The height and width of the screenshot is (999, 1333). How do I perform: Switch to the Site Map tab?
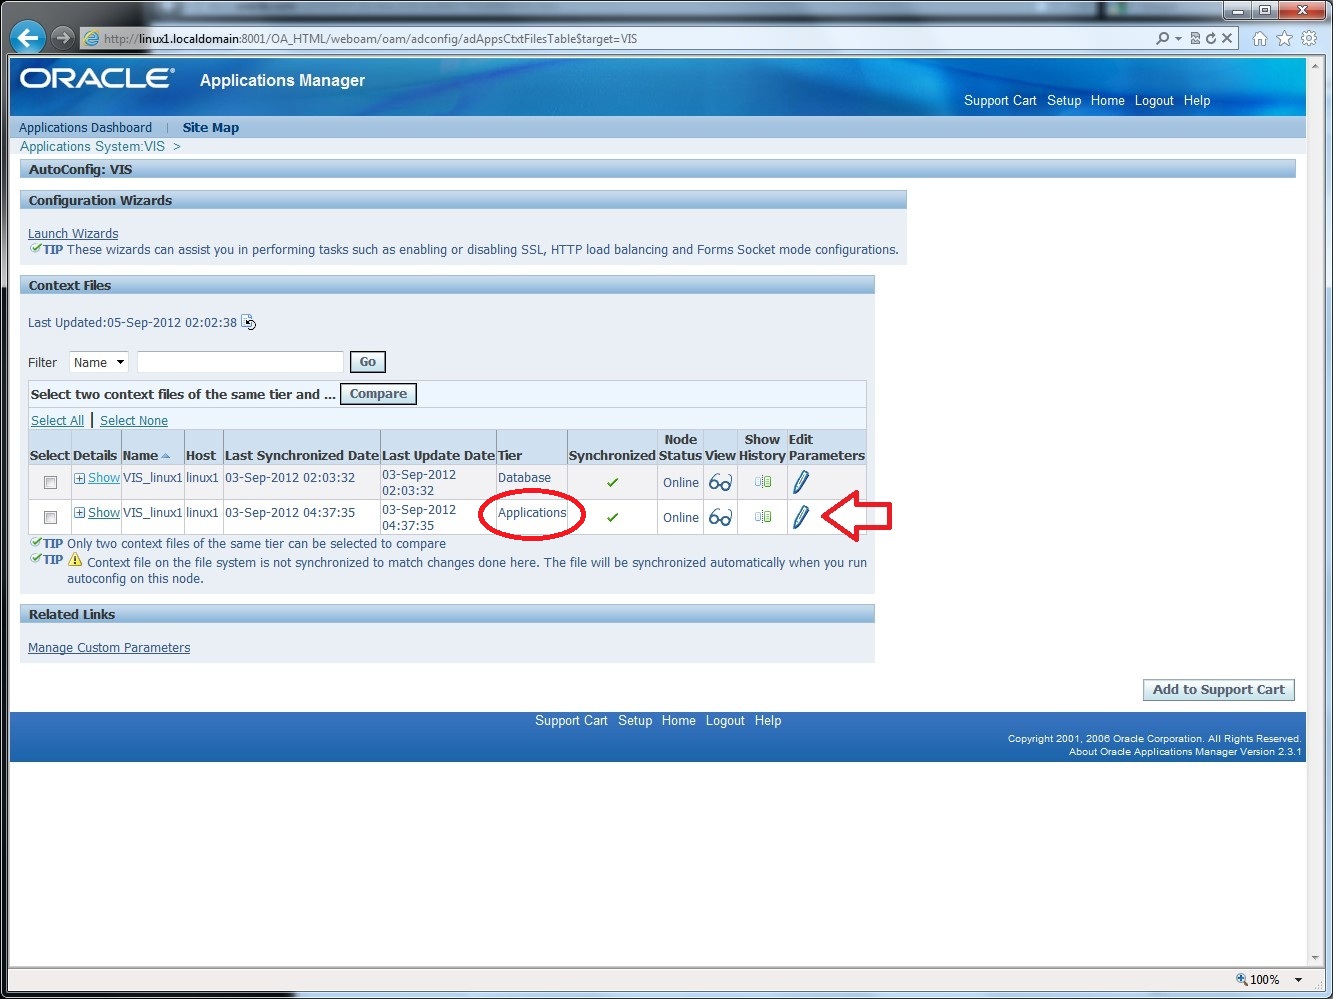pyautogui.click(x=210, y=127)
